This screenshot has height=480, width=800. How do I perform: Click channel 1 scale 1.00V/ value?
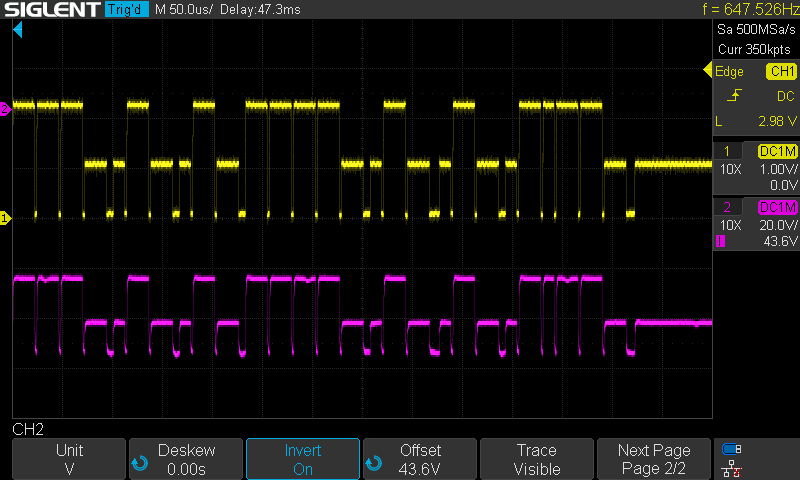coord(778,169)
